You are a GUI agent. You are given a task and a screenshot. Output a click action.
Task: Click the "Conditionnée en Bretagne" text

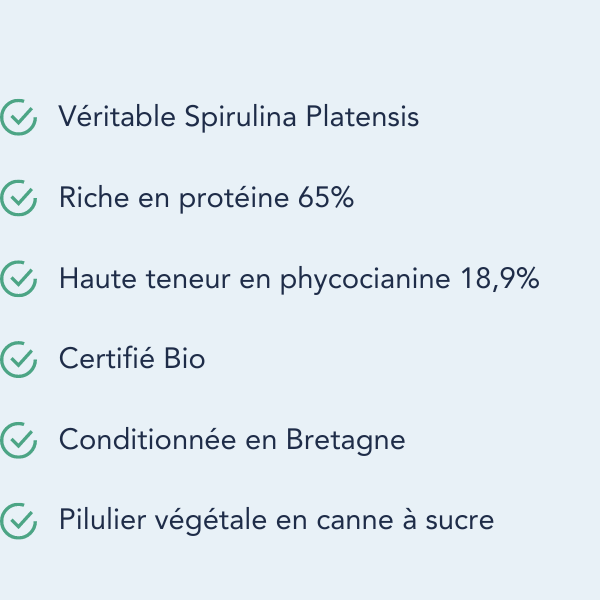tap(232, 439)
